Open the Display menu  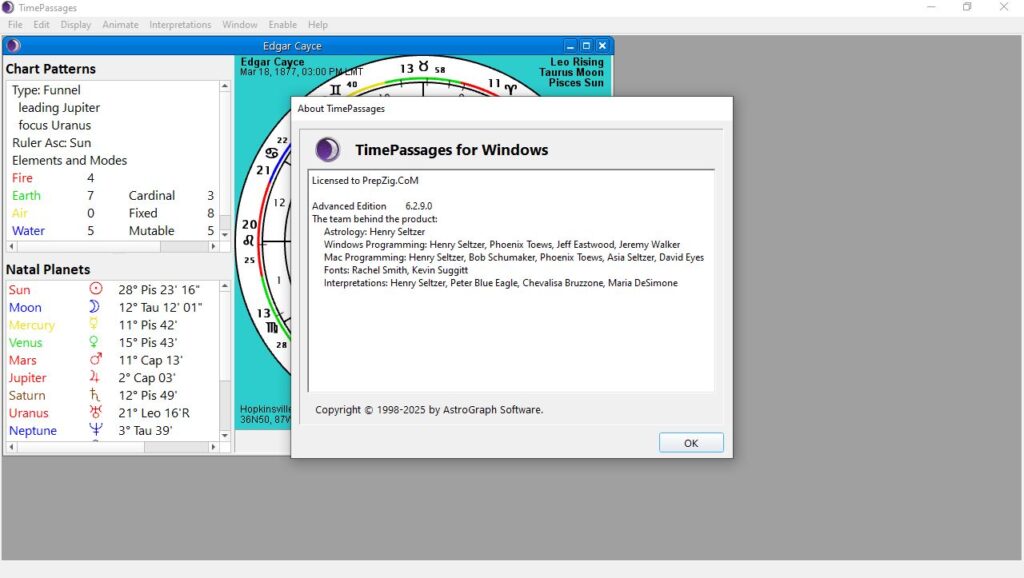76,25
